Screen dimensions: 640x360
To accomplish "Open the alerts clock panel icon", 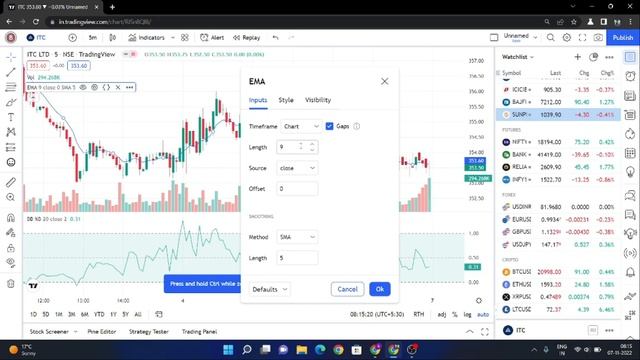I will (x=630, y=76).
